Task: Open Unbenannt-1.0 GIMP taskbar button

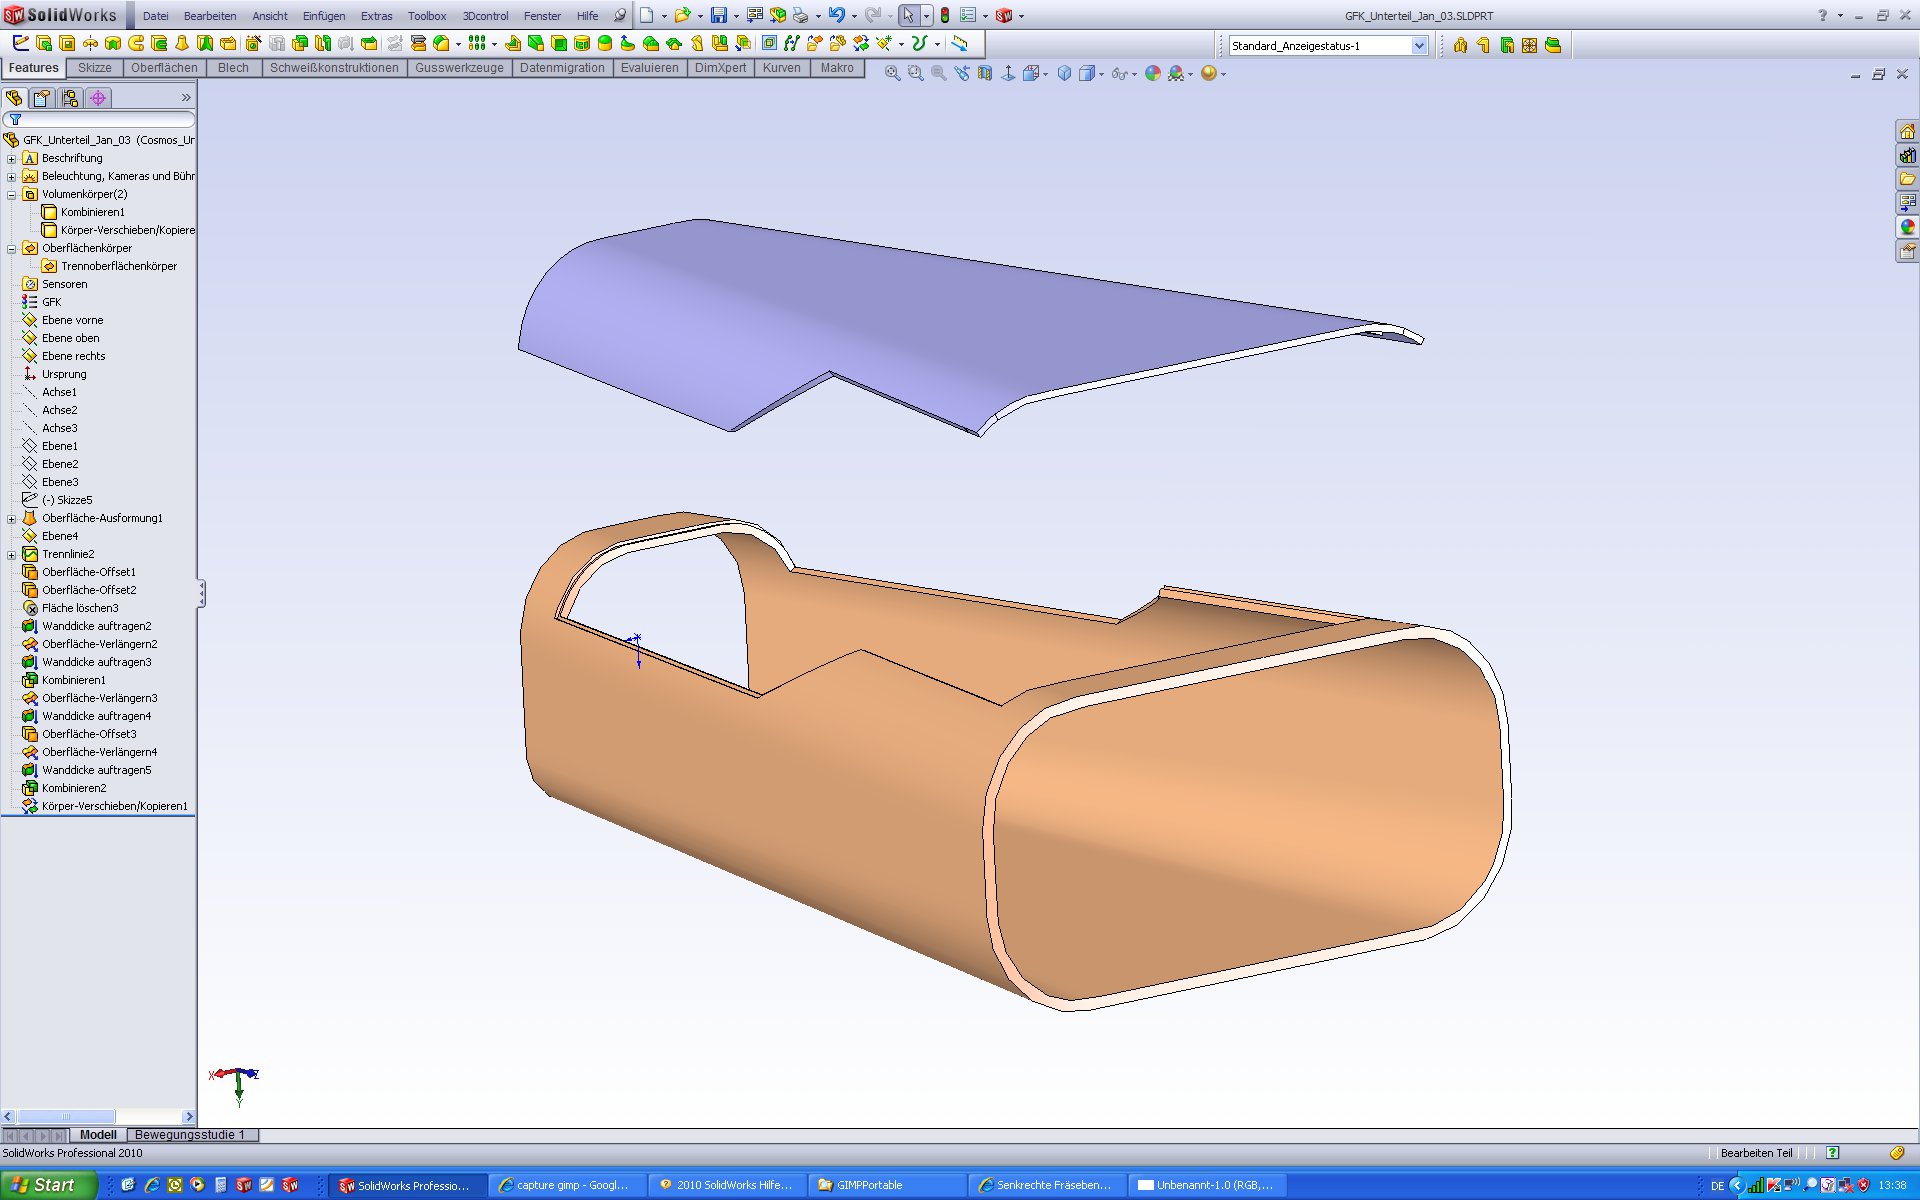Action: tap(1207, 1185)
